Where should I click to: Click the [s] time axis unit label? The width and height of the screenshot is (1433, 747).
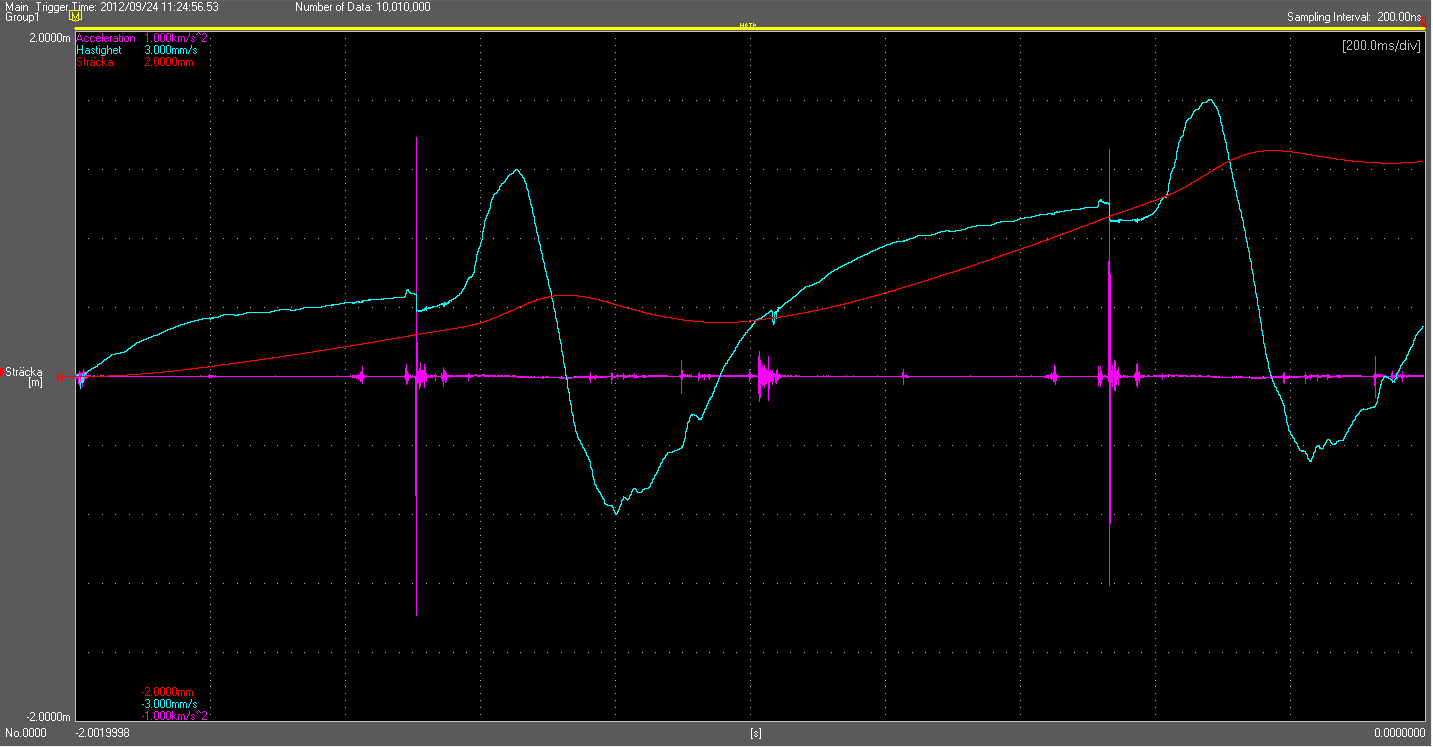click(x=755, y=733)
